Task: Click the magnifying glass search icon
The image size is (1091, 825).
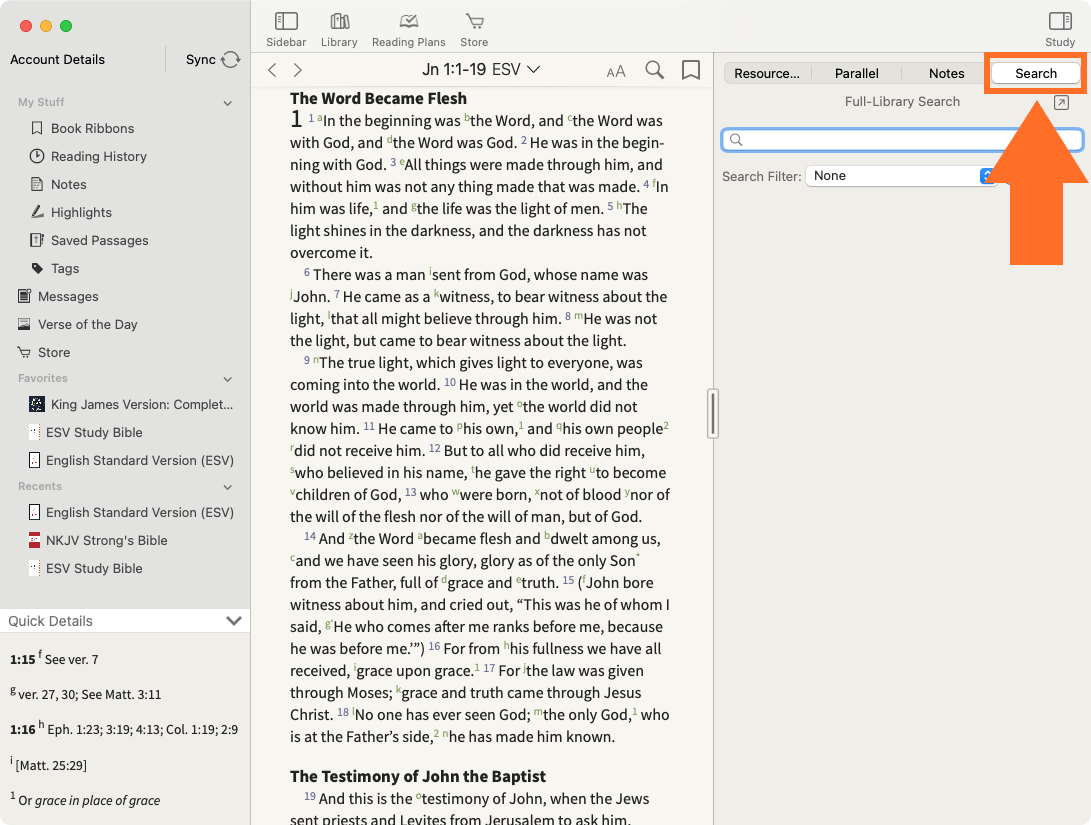Action: (654, 70)
